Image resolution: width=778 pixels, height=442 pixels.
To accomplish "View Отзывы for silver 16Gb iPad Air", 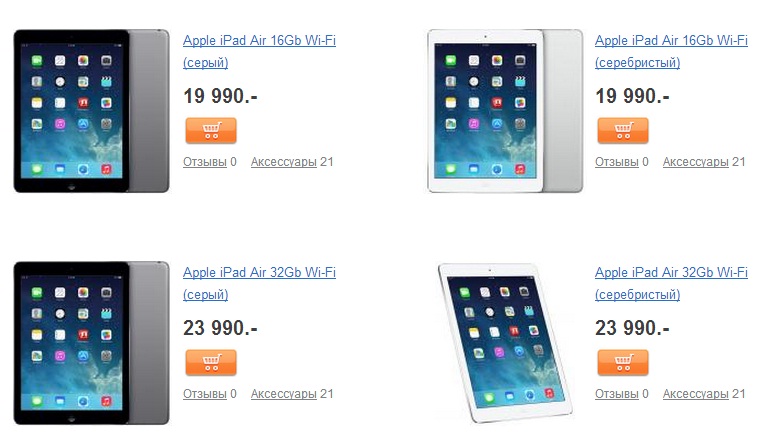I will click(x=617, y=162).
